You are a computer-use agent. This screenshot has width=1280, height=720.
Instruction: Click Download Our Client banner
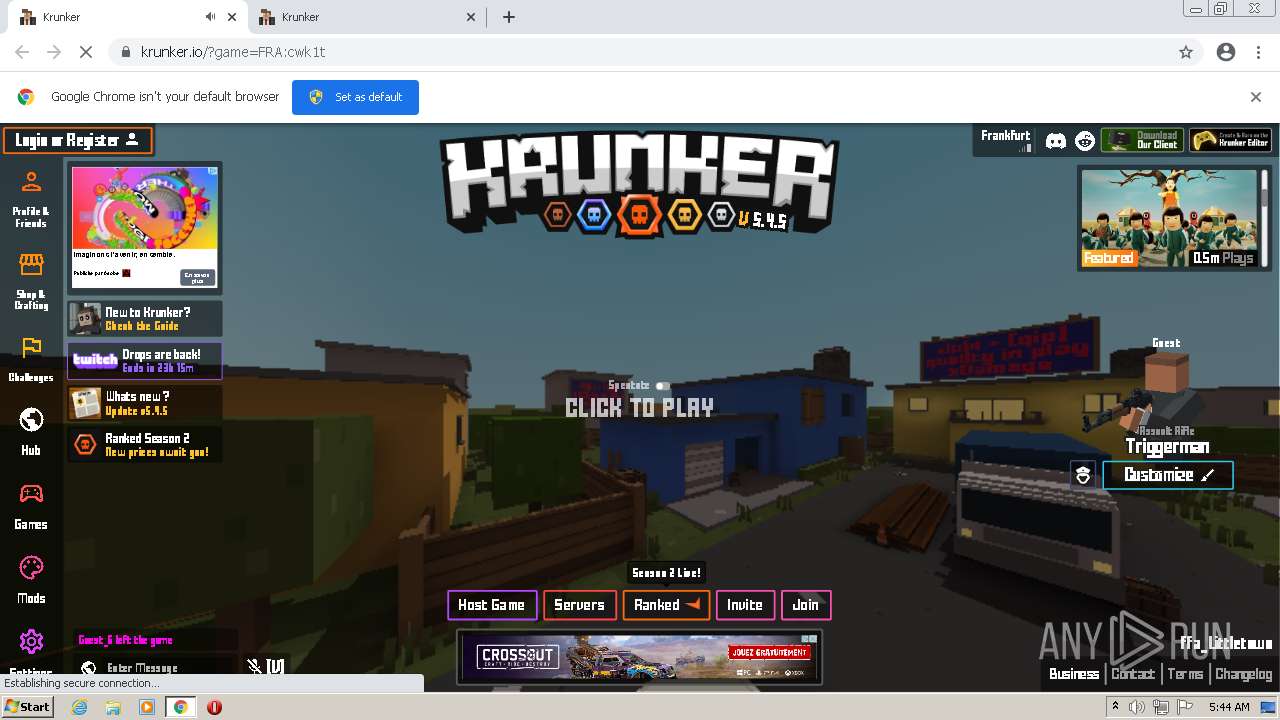[x=1142, y=140]
